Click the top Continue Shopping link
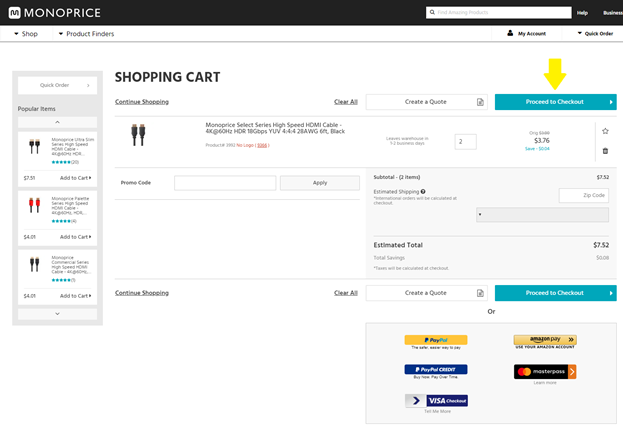 [142, 102]
